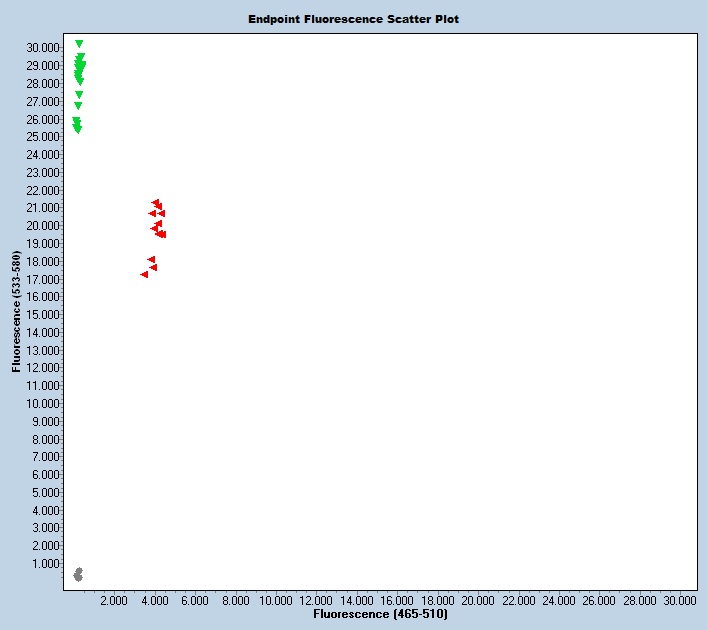Select the rightmost red triangle near 19.500
Image resolution: width=707 pixels, height=630 pixels.
tap(162, 235)
